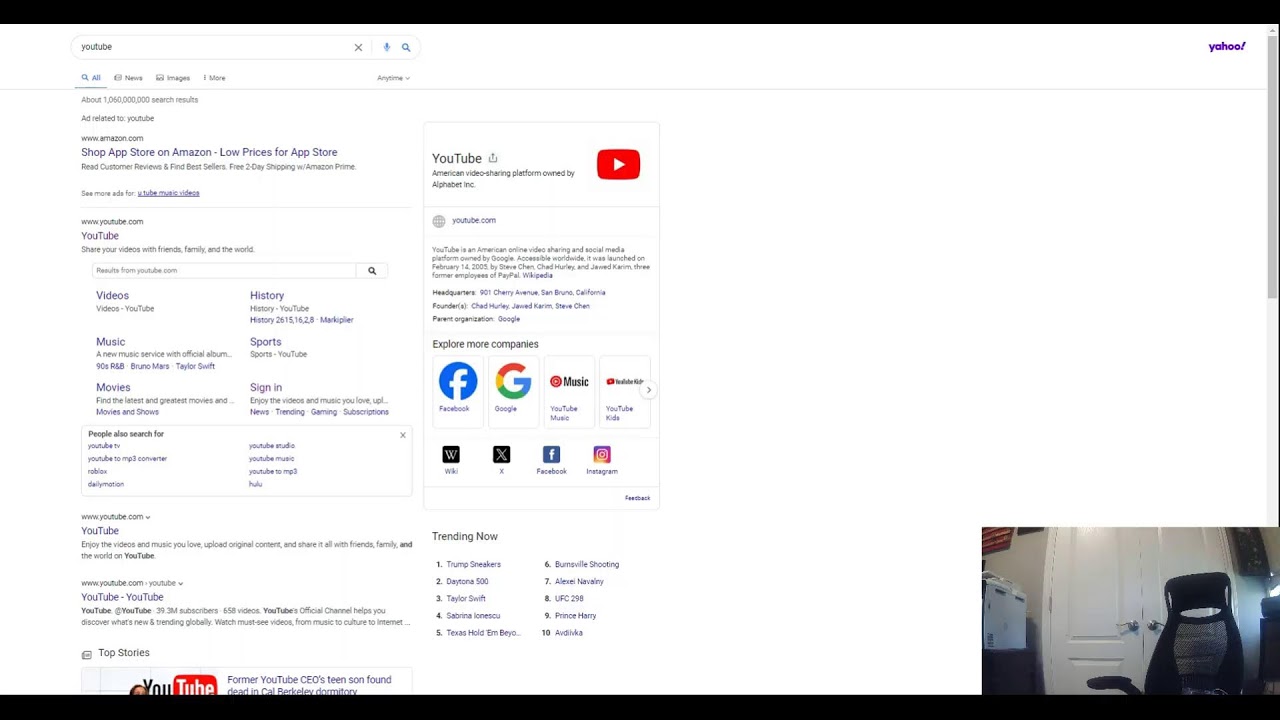Click the Results from youtube.com input

click(x=224, y=271)
